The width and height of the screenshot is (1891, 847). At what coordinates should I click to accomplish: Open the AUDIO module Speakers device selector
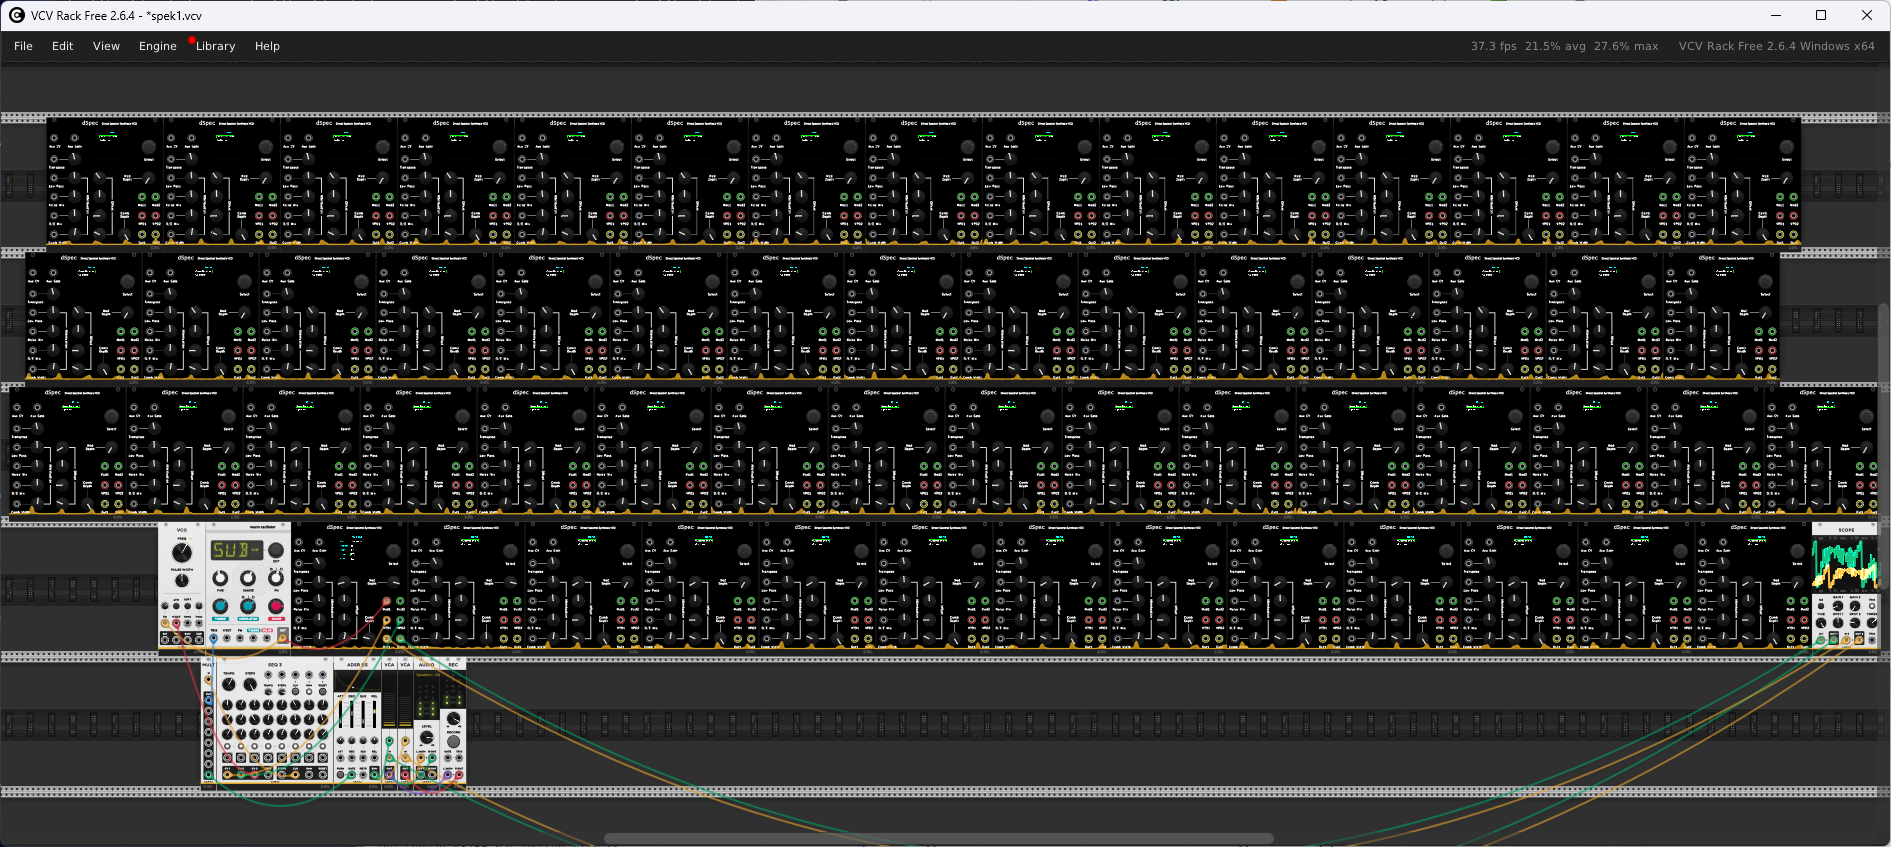(426, 675)
